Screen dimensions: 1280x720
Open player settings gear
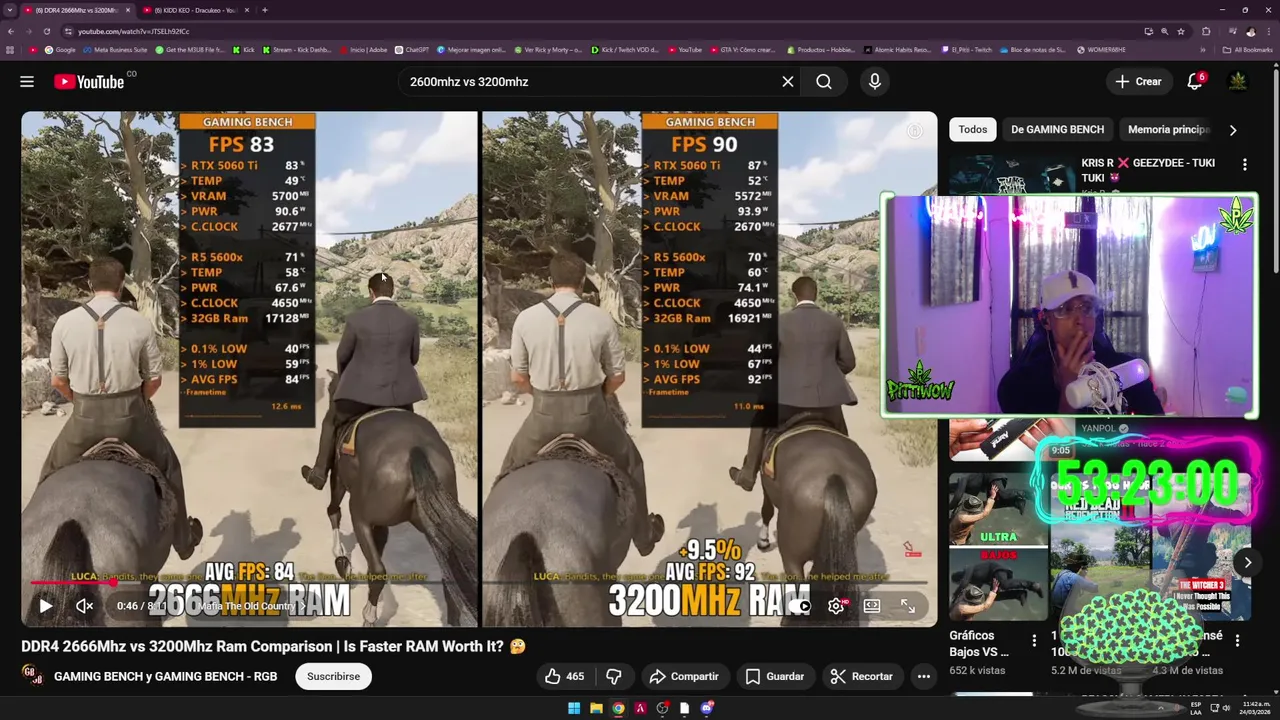click(x=836, y=605)
